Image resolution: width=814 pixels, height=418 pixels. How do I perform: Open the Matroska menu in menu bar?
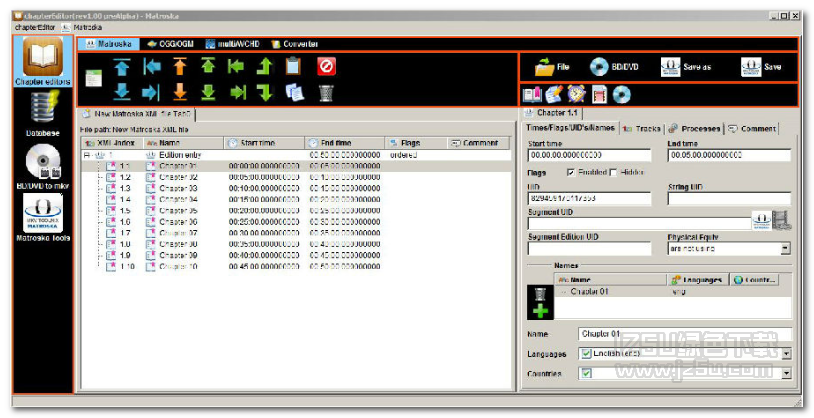point(83,28)
